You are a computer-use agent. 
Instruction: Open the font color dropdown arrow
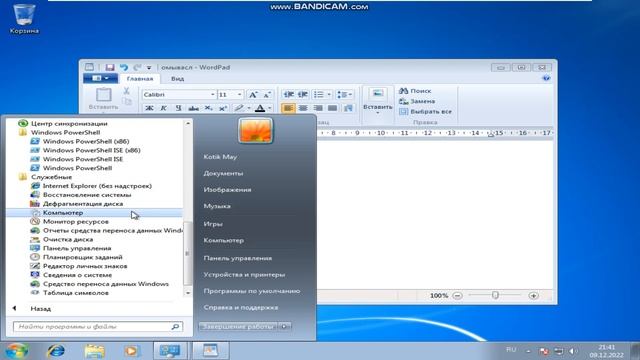(x=269, y=108)
